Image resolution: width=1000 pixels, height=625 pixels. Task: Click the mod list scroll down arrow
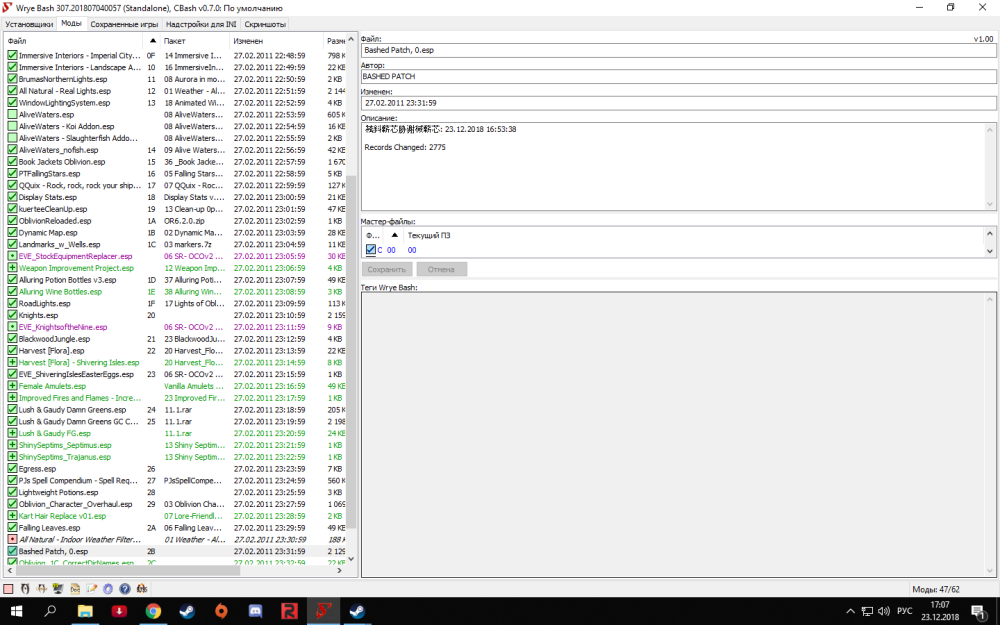351,559
